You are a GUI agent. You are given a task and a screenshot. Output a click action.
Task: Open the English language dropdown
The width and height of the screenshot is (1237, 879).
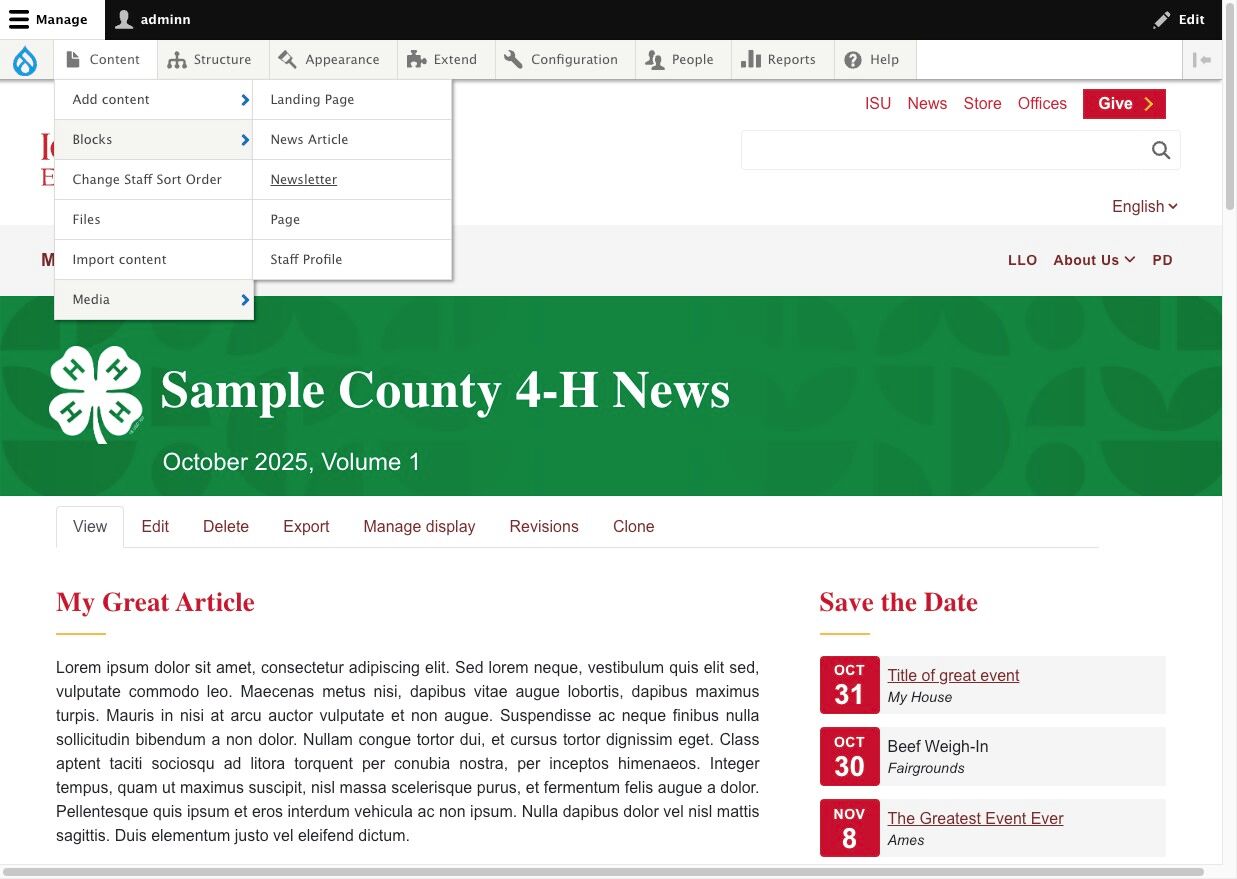click(x=1145, y=206)
